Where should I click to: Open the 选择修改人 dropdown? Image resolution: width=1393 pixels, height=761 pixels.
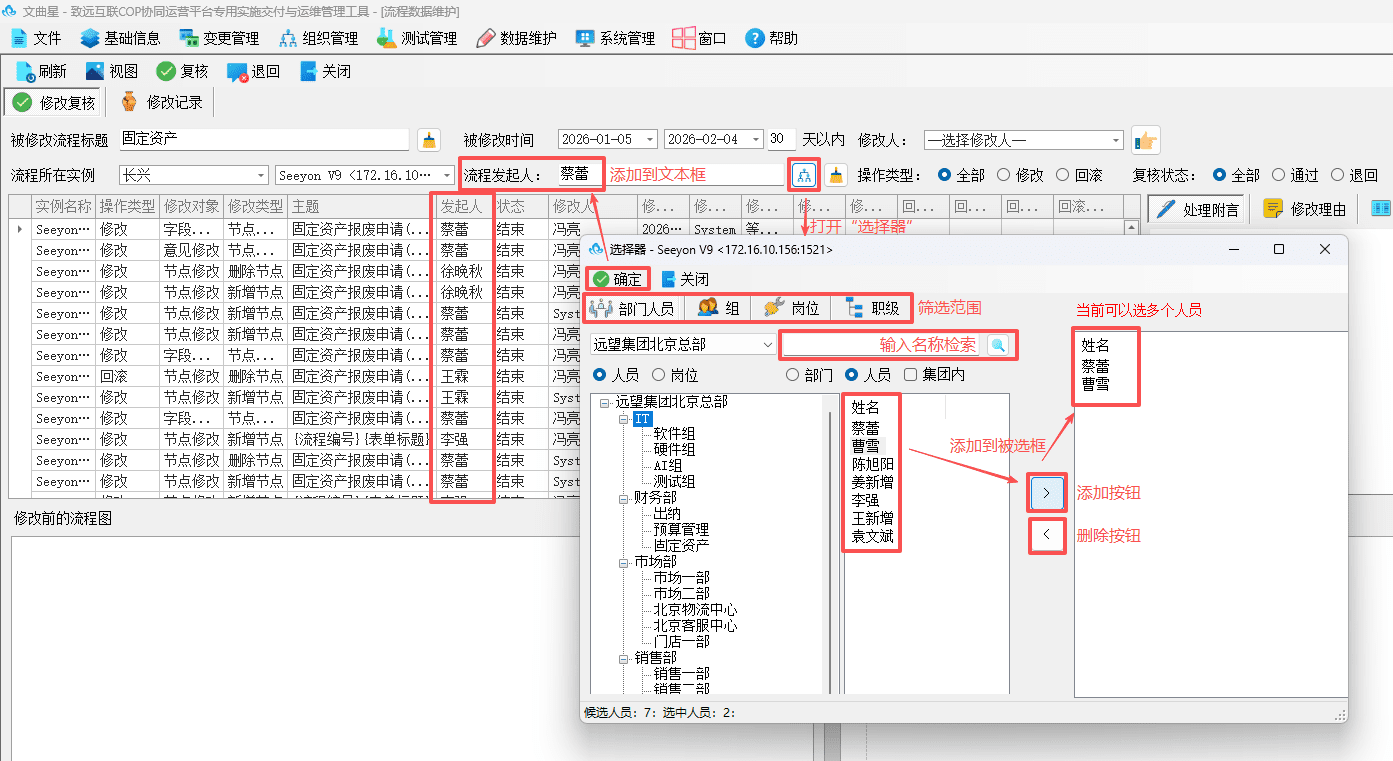[x=1023, y=140]
